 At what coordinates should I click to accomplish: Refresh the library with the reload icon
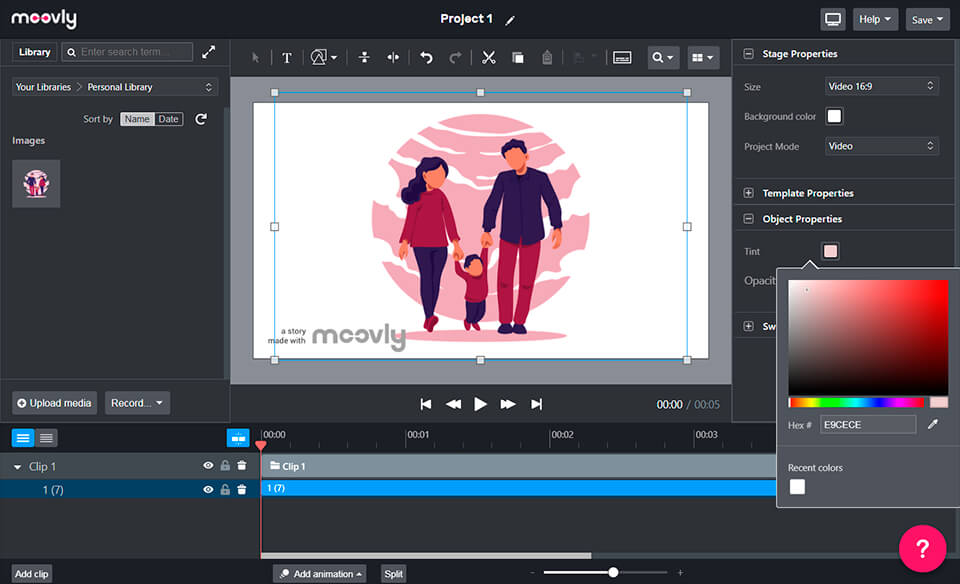(201, 119)
